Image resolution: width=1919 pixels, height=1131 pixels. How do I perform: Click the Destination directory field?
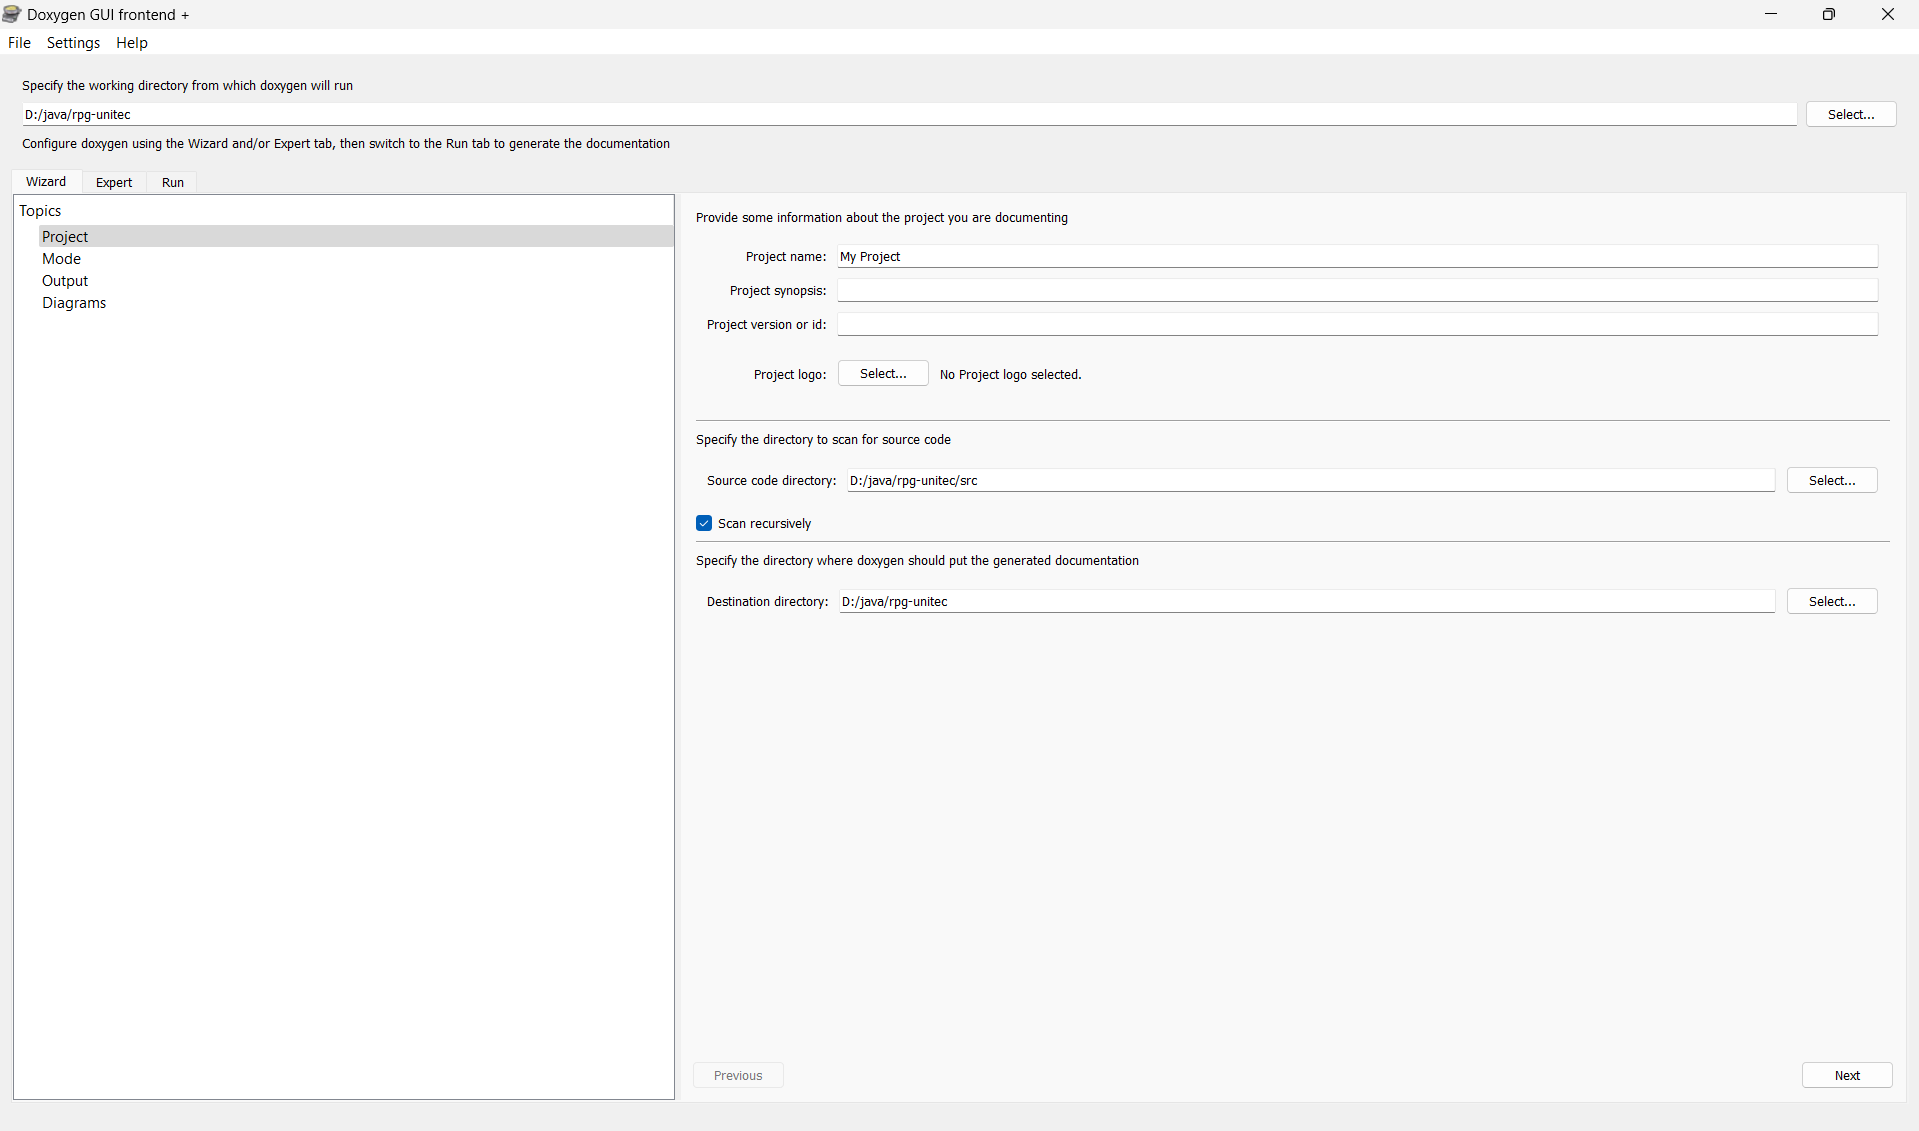(x=1306, y=601)
